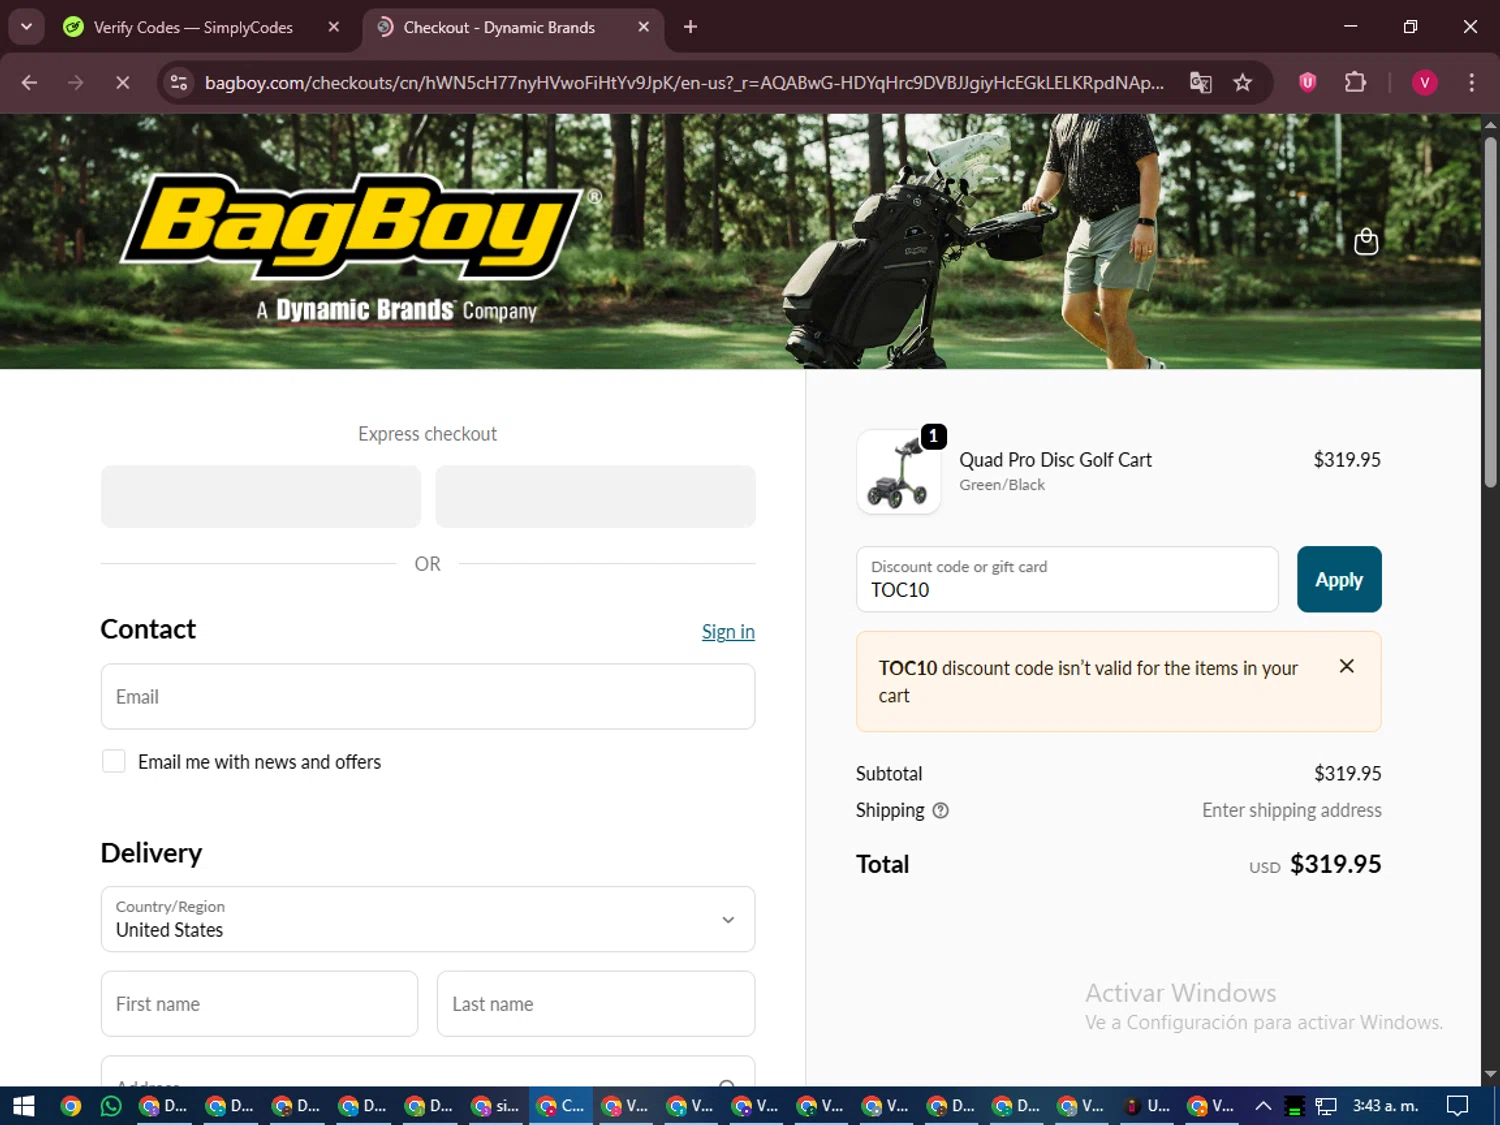Click the Discount code or gift card field

tap(1067, 579)
